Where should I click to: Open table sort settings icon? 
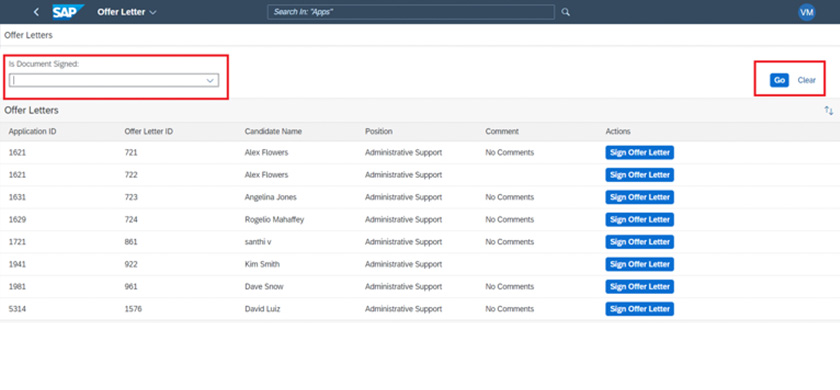pos(829,110)
